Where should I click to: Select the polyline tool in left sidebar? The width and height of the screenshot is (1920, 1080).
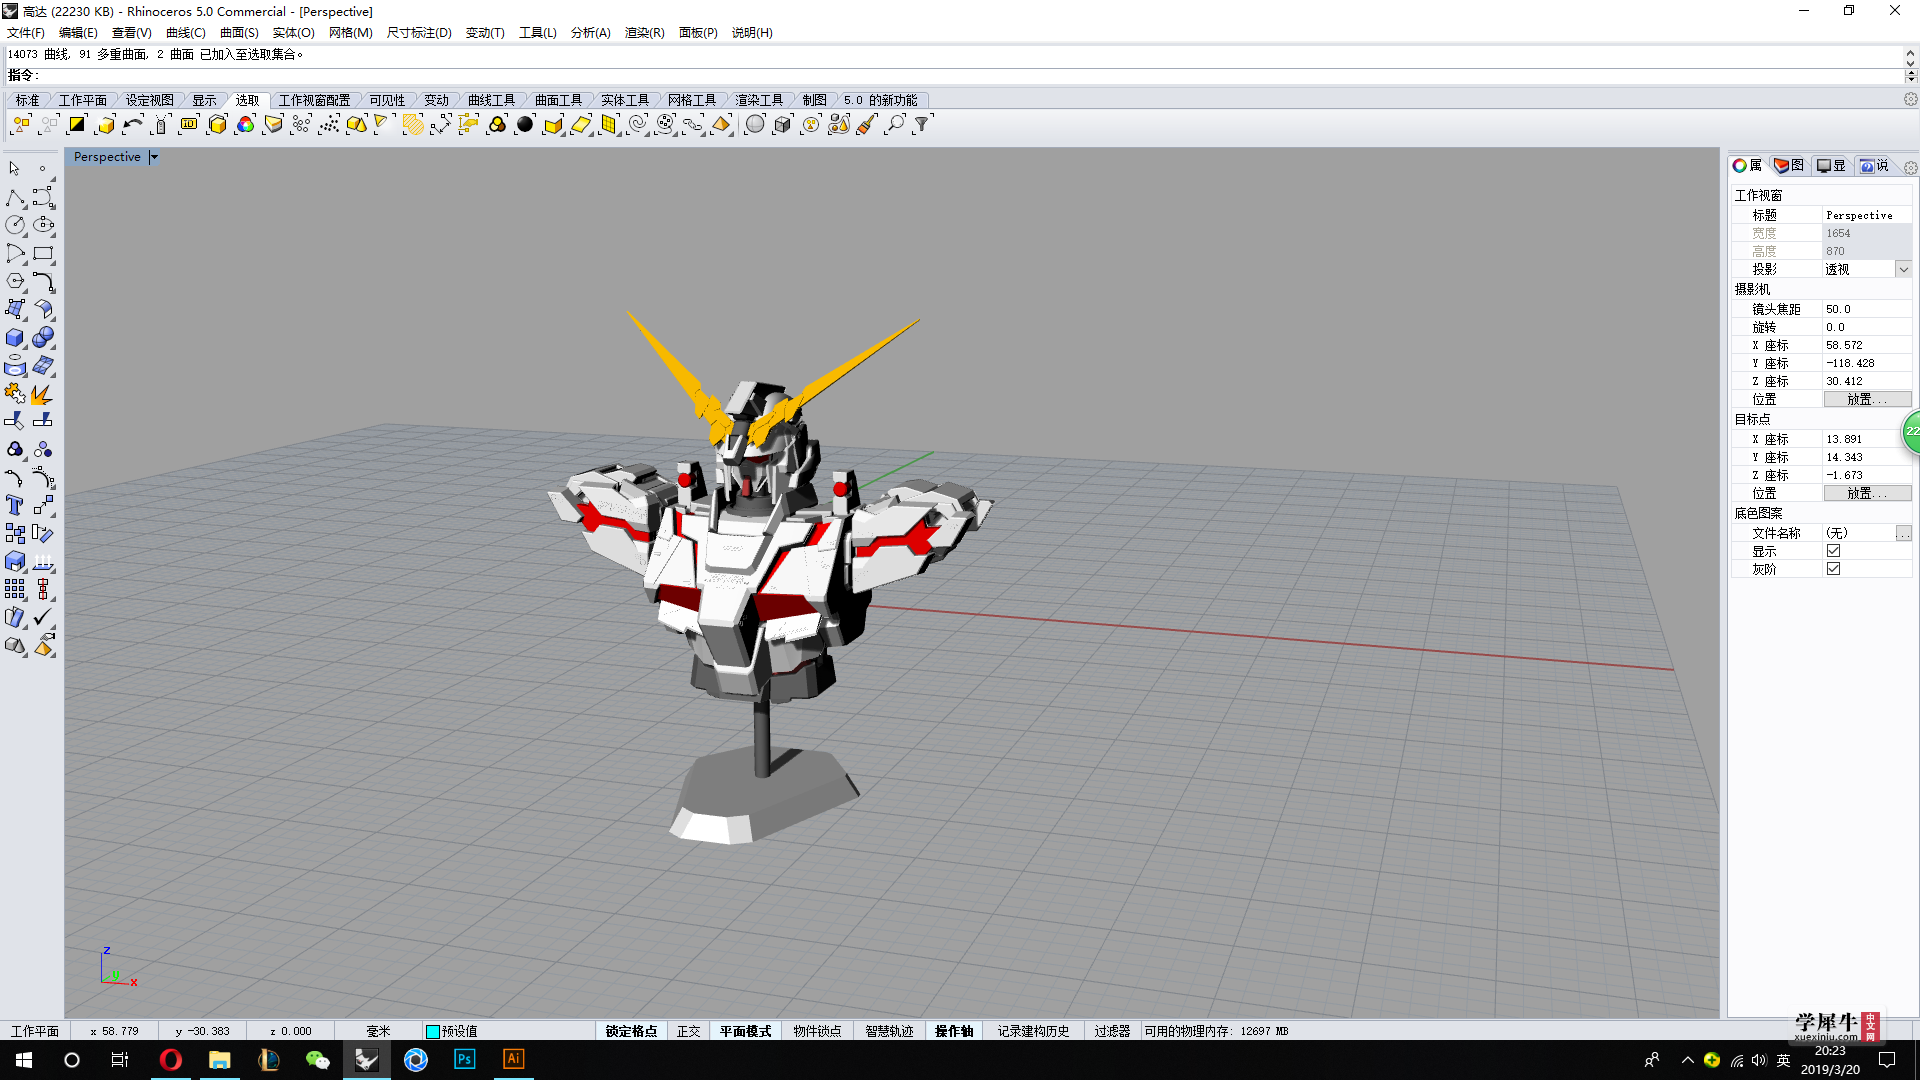(15, 197)
